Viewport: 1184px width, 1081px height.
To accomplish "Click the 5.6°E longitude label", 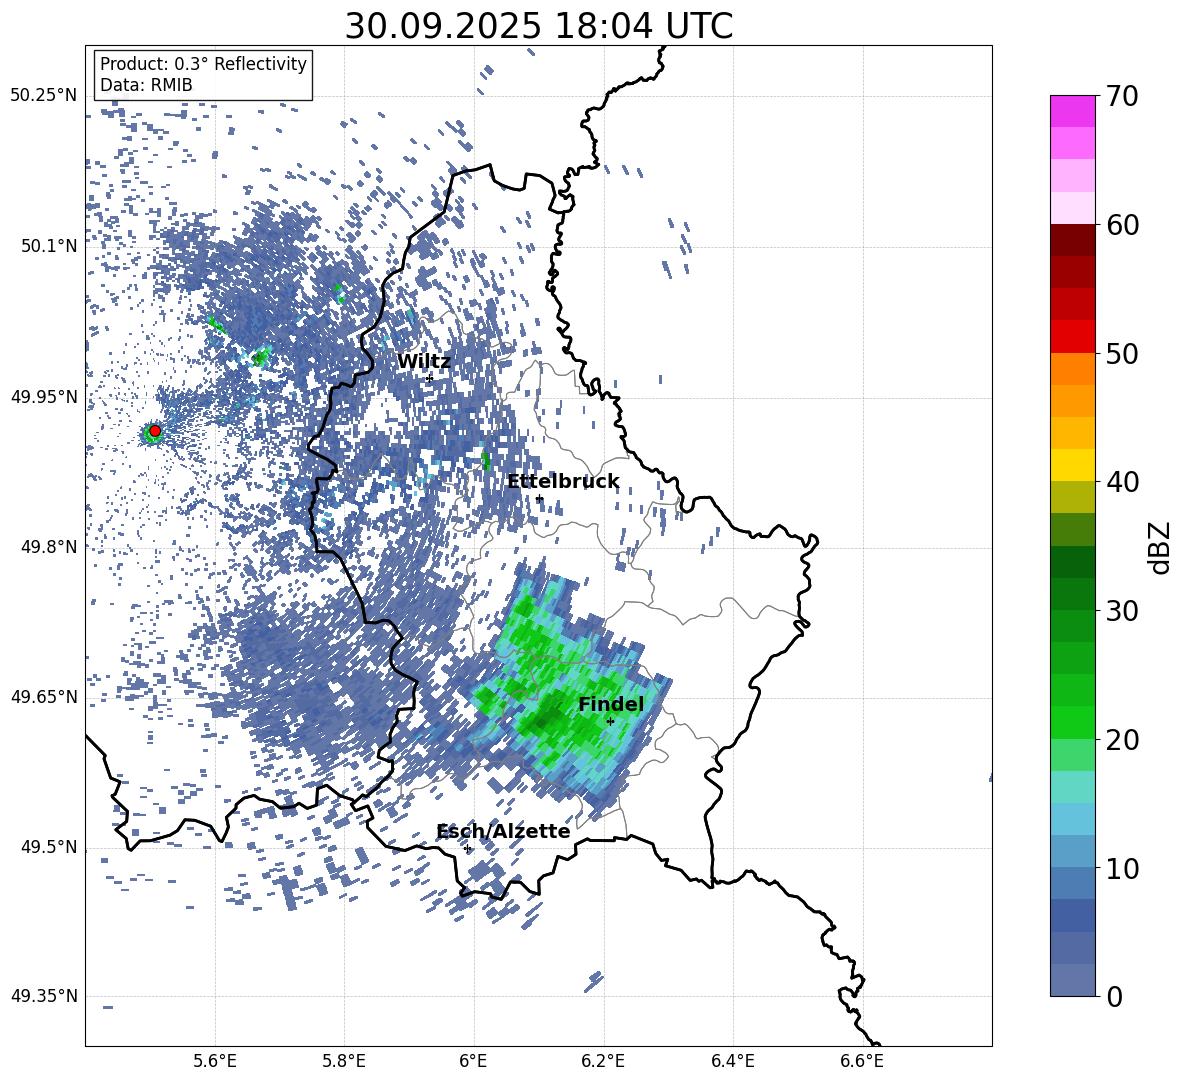I will tap(215, 1061).
